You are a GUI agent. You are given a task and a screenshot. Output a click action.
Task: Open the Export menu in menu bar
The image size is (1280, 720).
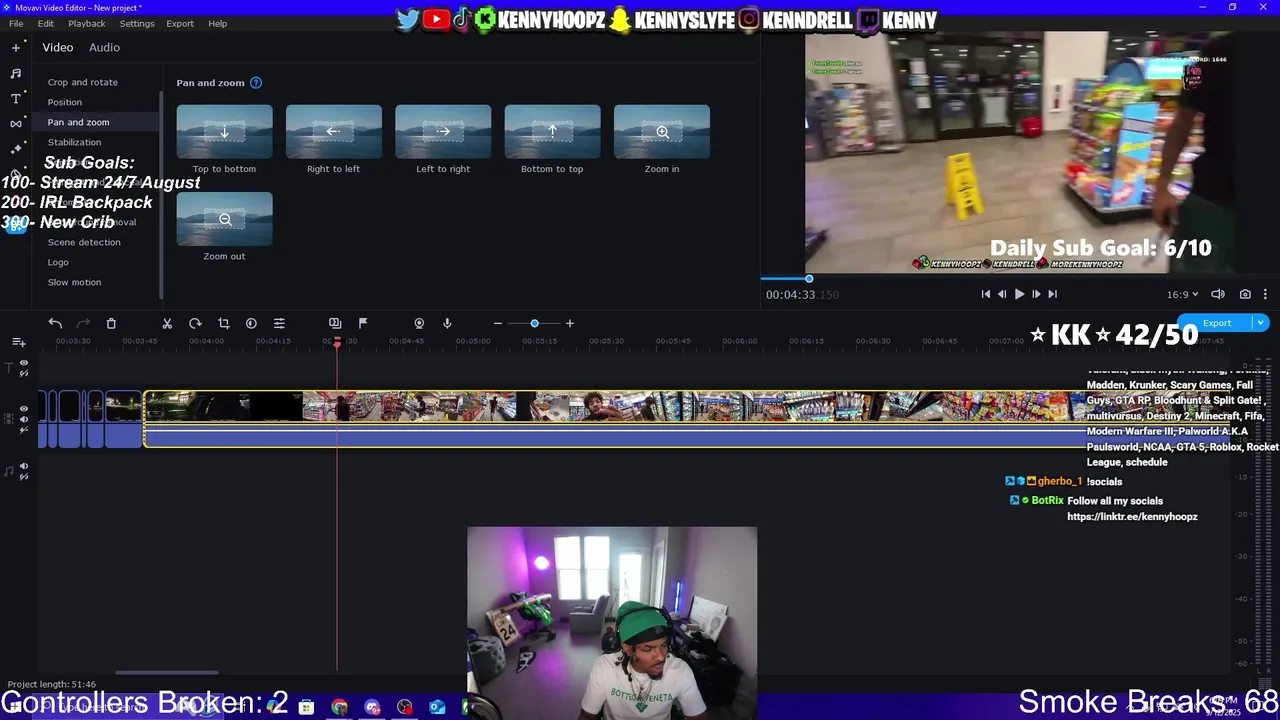click(180, 23)
